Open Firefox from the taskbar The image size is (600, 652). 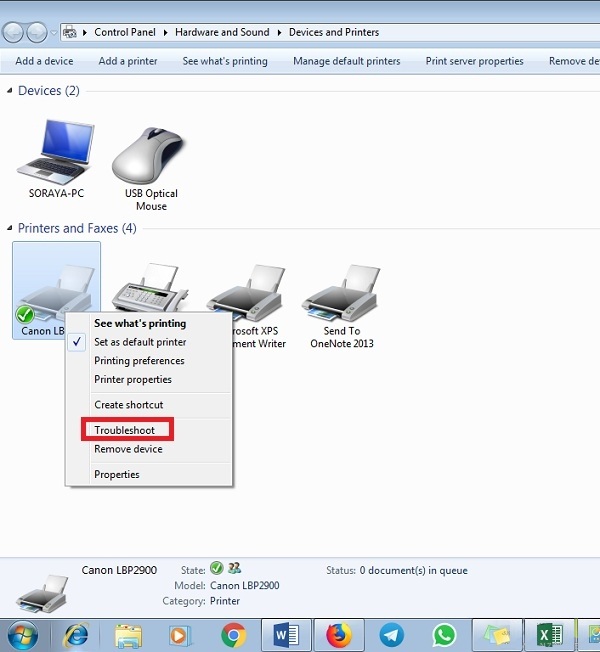339,634
